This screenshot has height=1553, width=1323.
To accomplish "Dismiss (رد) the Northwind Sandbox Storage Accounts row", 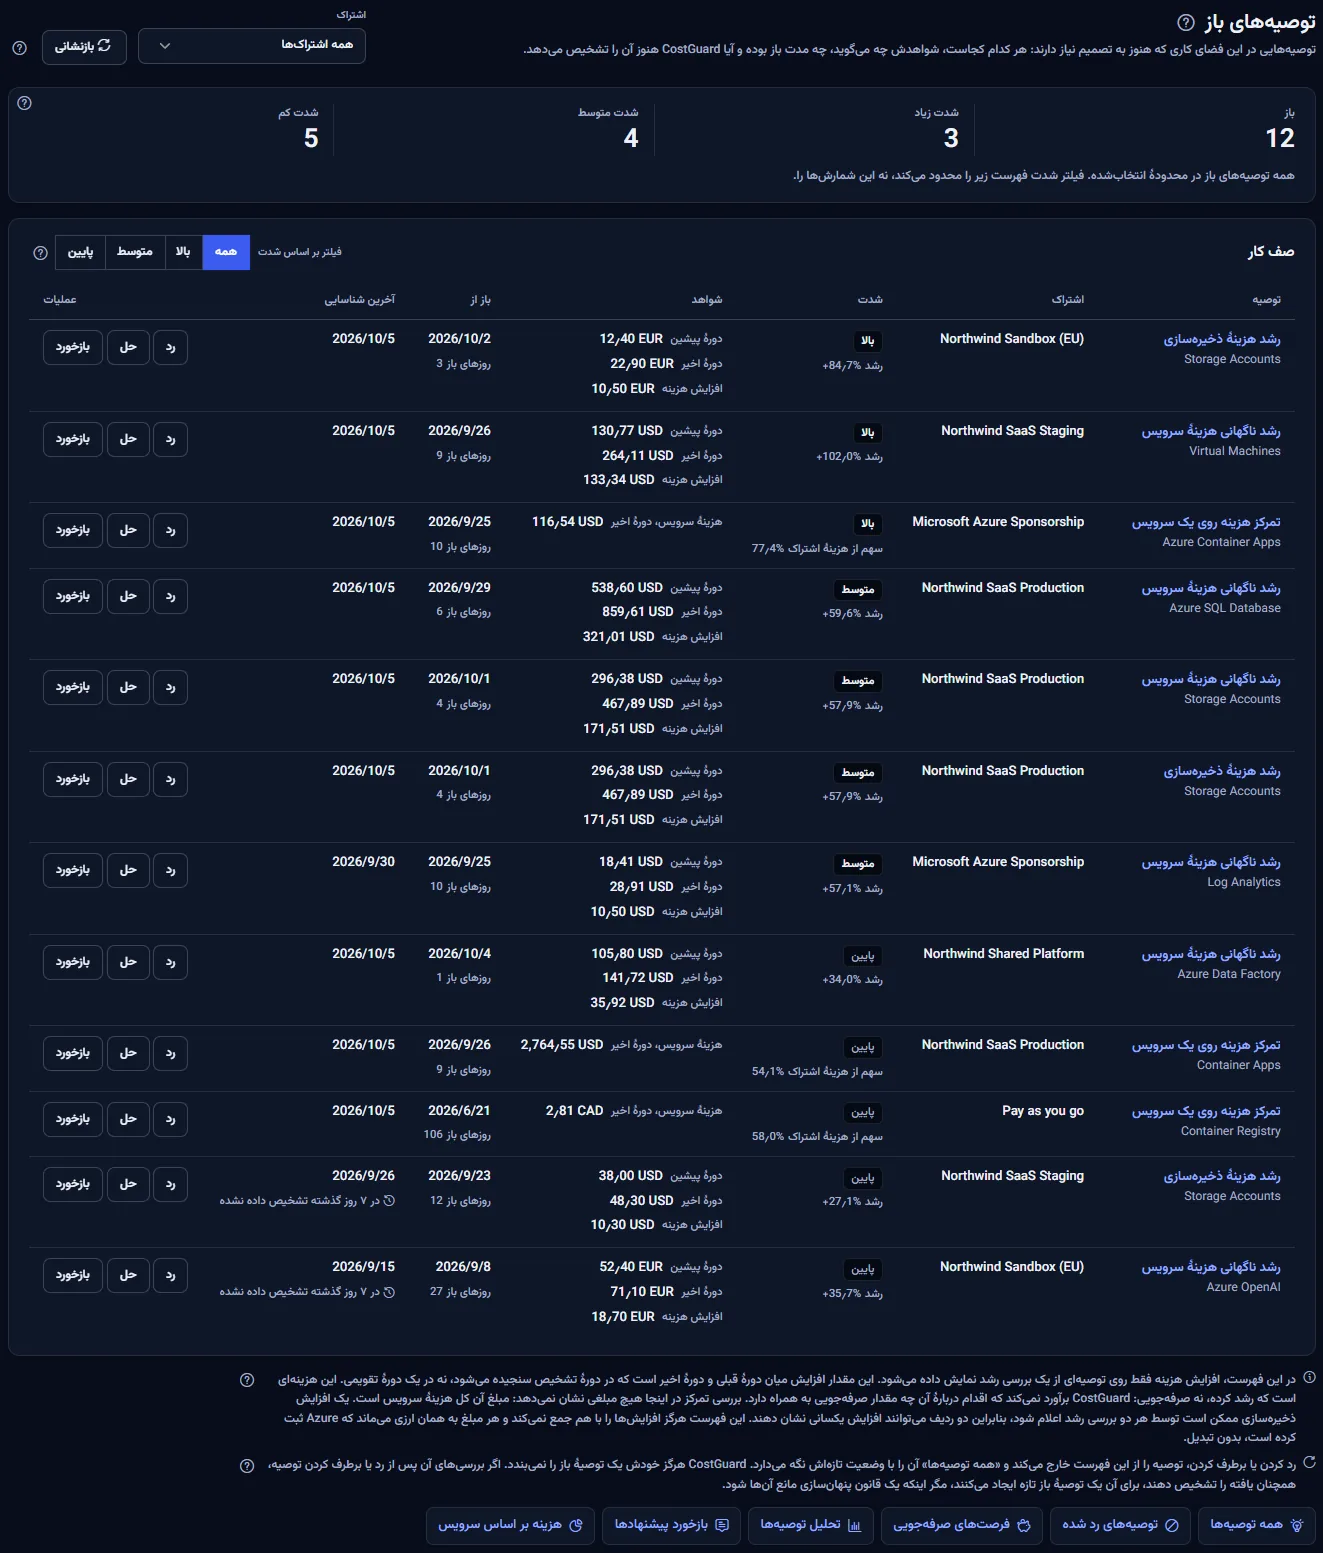I will coord(170,347).
